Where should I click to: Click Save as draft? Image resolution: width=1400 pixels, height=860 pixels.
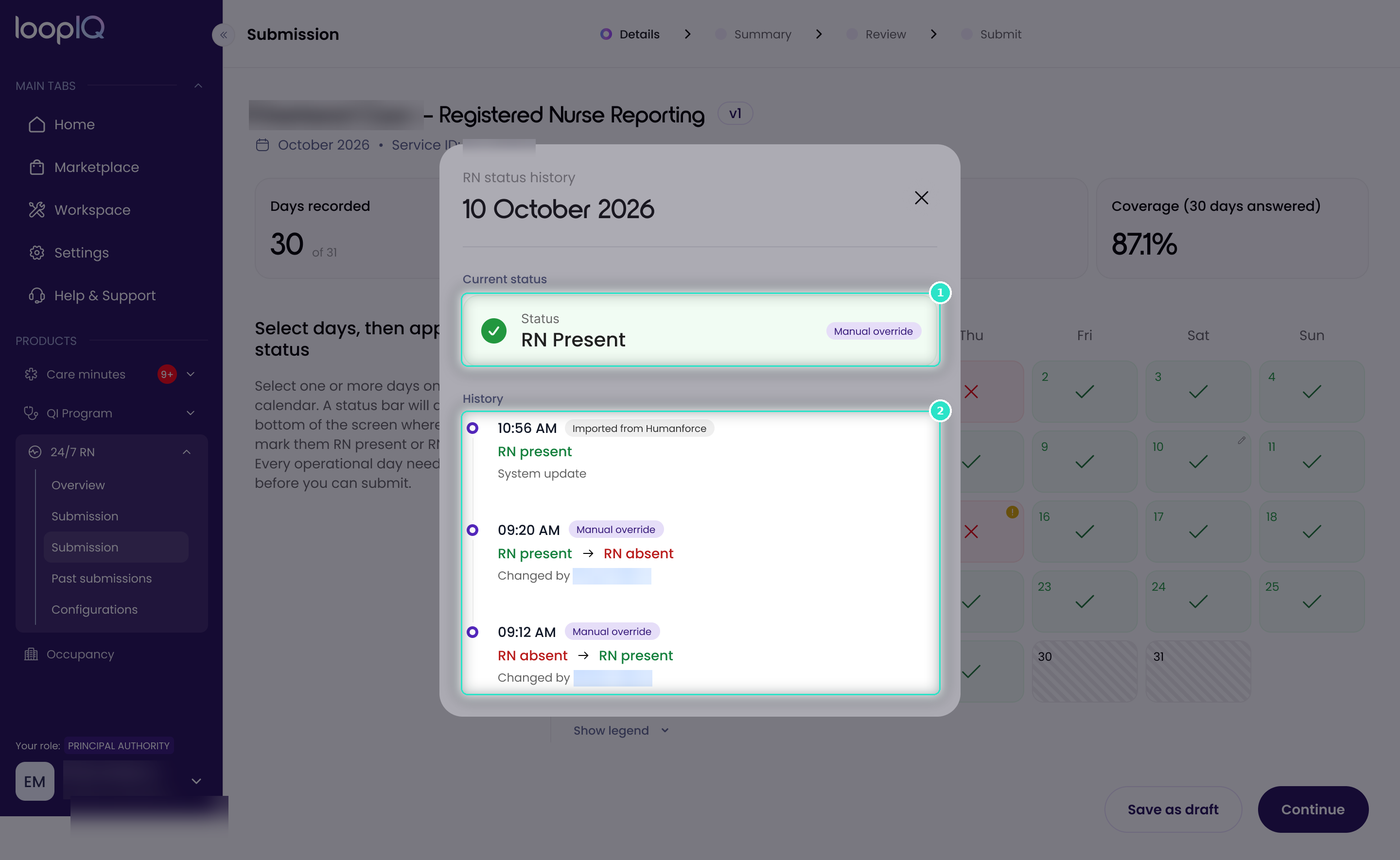[1173, 810]
